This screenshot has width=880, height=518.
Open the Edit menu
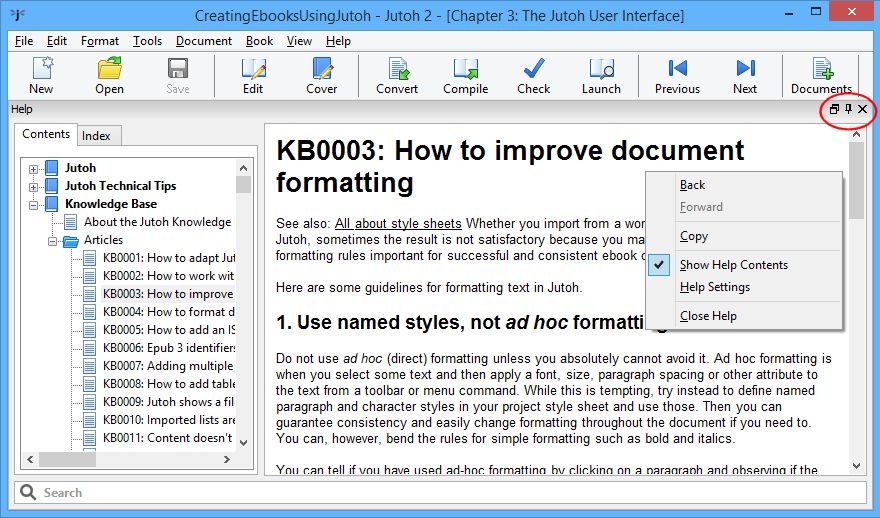click(x=57, y=41)
